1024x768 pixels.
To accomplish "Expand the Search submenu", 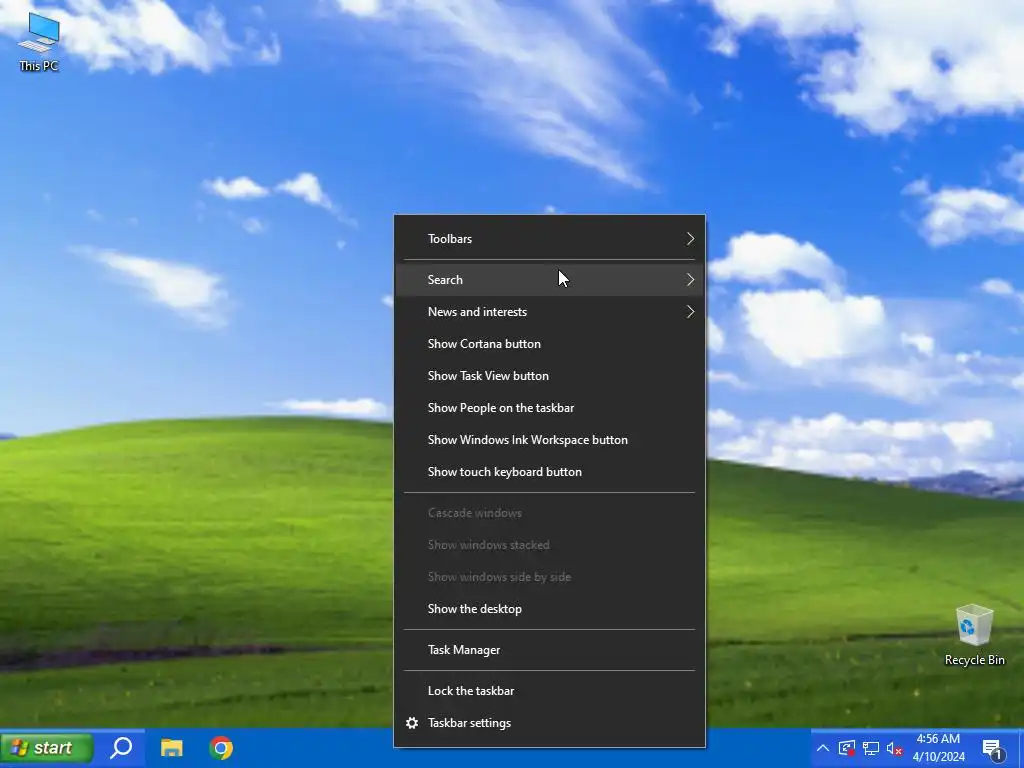I will [x=549, y=280].
